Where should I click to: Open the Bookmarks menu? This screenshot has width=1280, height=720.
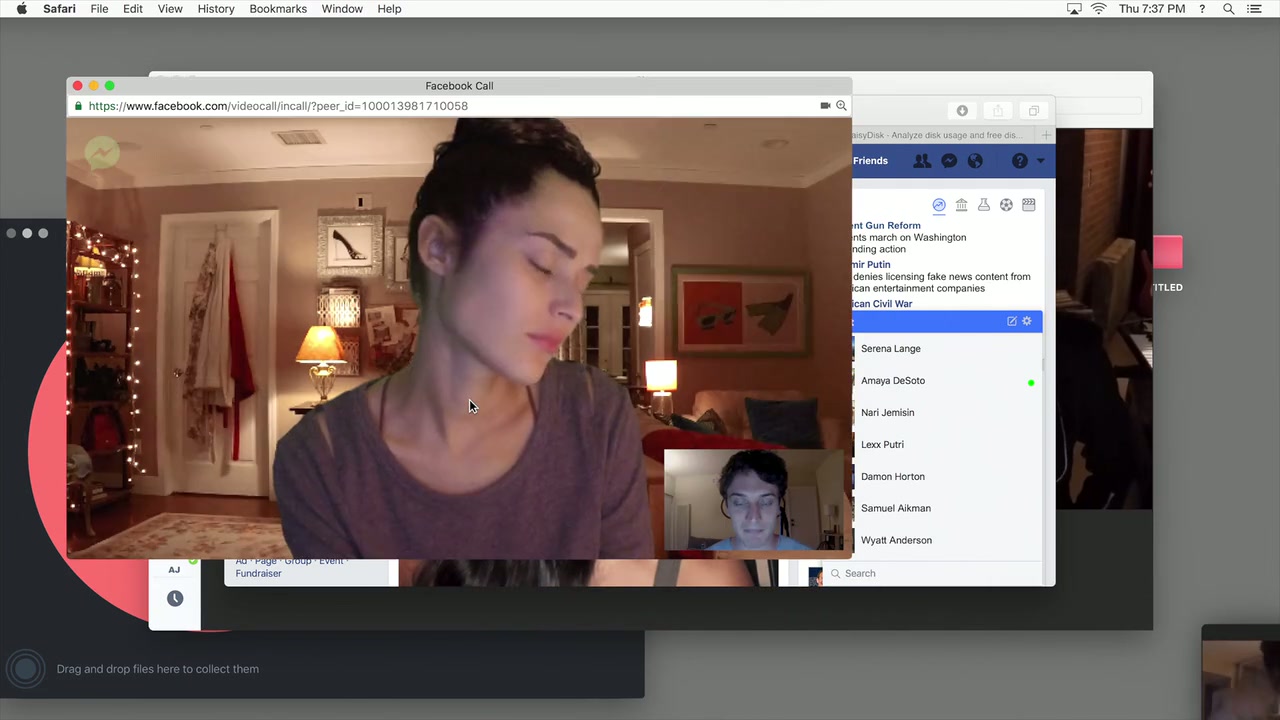278,9
